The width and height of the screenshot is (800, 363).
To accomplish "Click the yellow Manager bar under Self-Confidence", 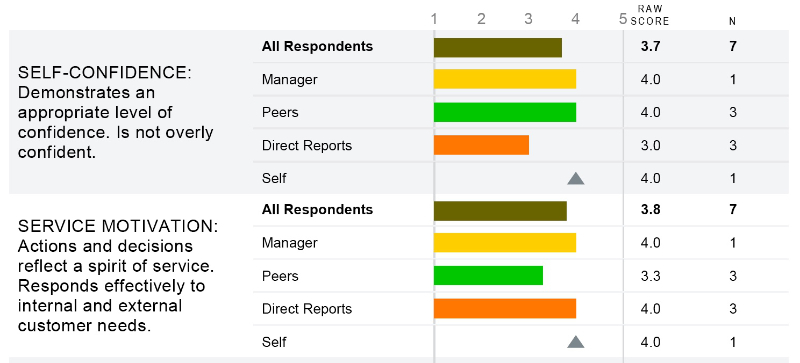I will tap(505, 79).
